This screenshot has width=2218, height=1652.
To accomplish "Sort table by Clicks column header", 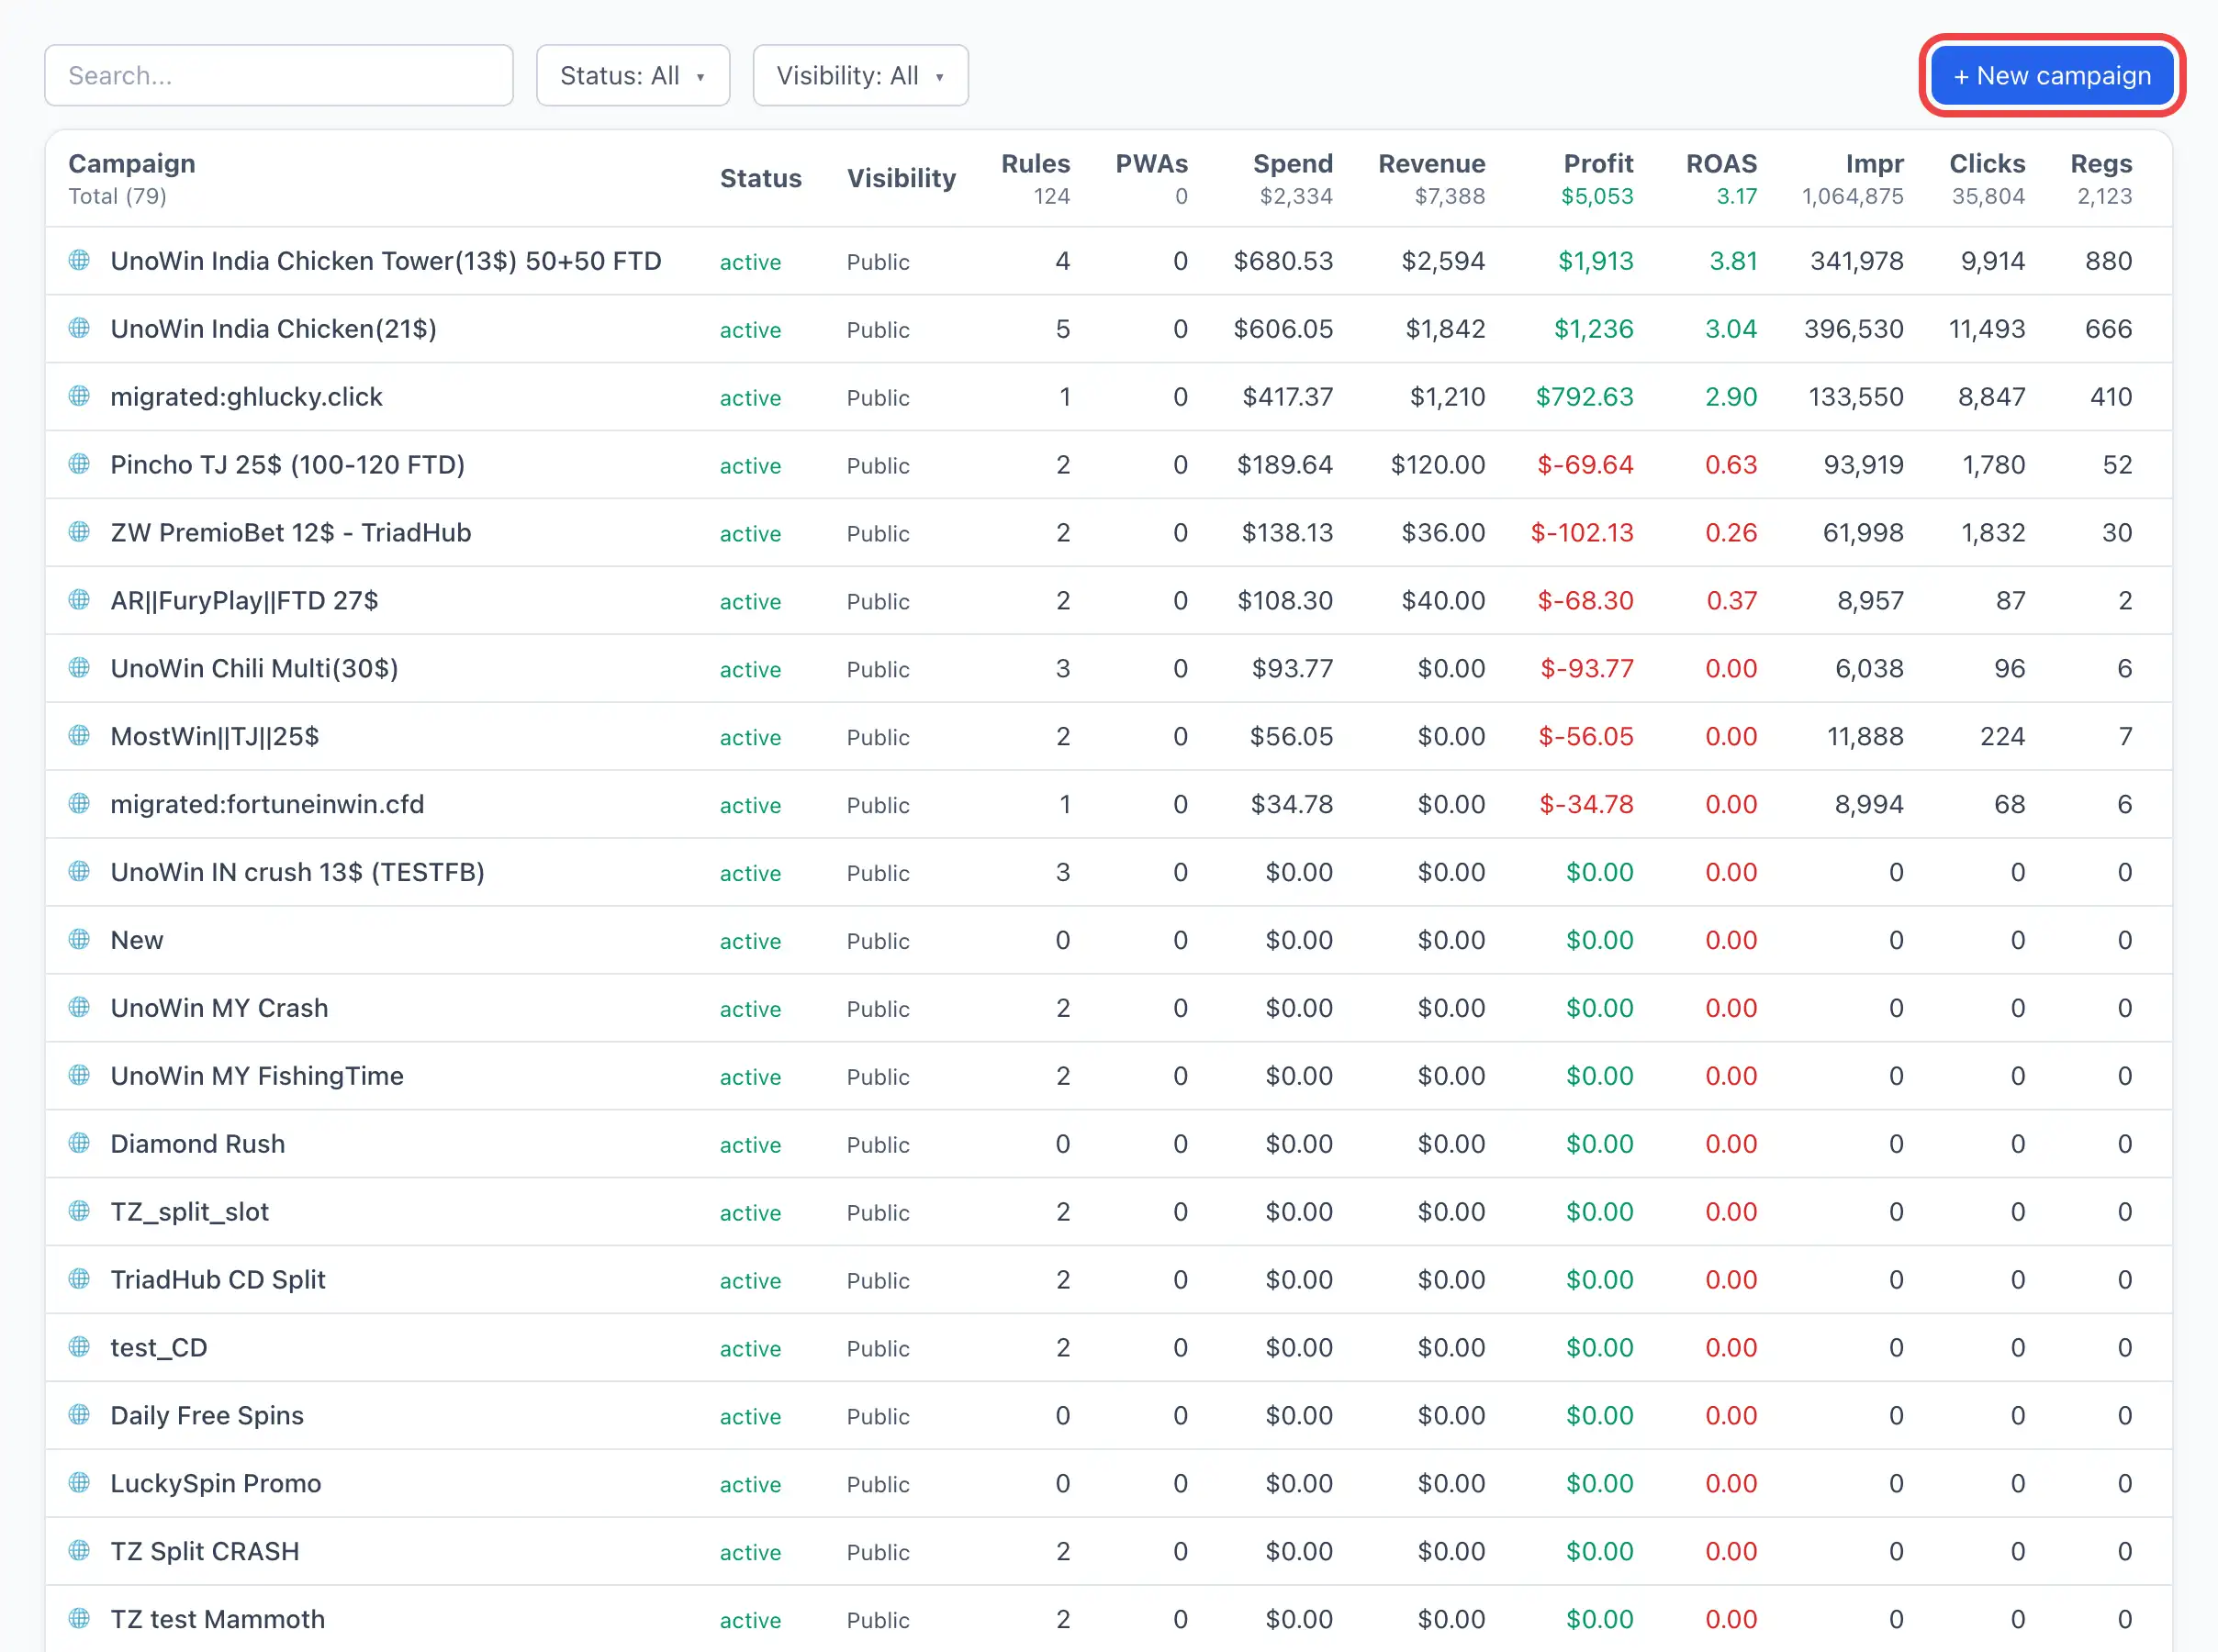I will (1987, 163).
